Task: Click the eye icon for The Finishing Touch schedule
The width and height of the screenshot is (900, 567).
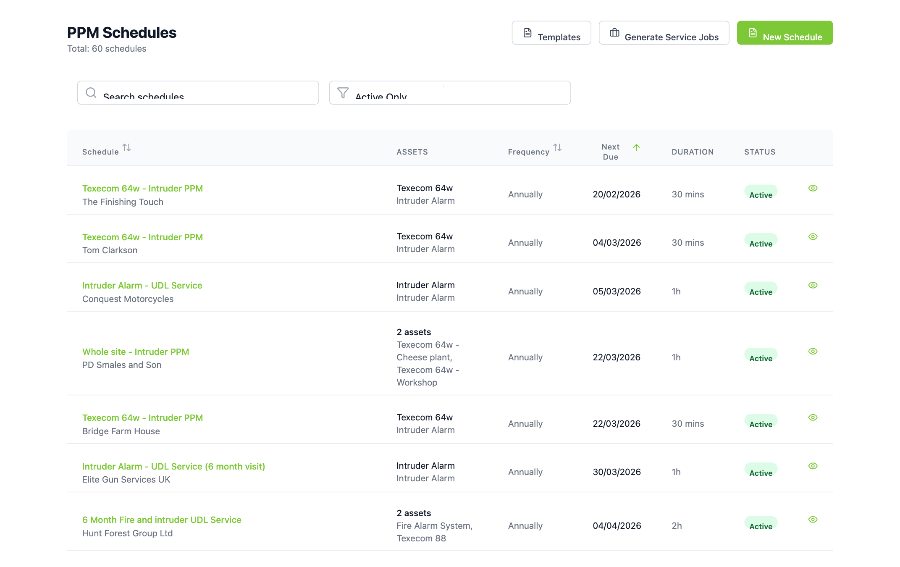Action: click(x=812, y=188)
